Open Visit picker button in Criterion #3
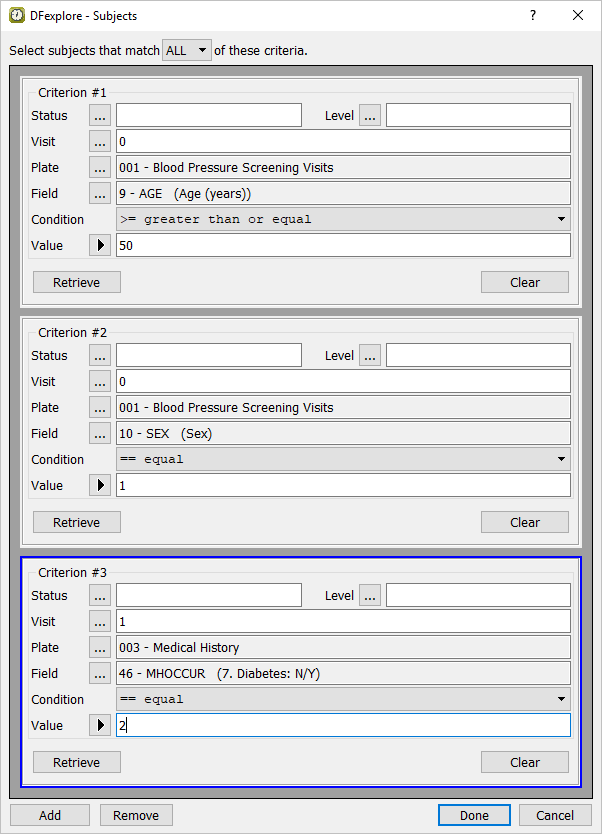The image size is (602, 834). (100, 622)
